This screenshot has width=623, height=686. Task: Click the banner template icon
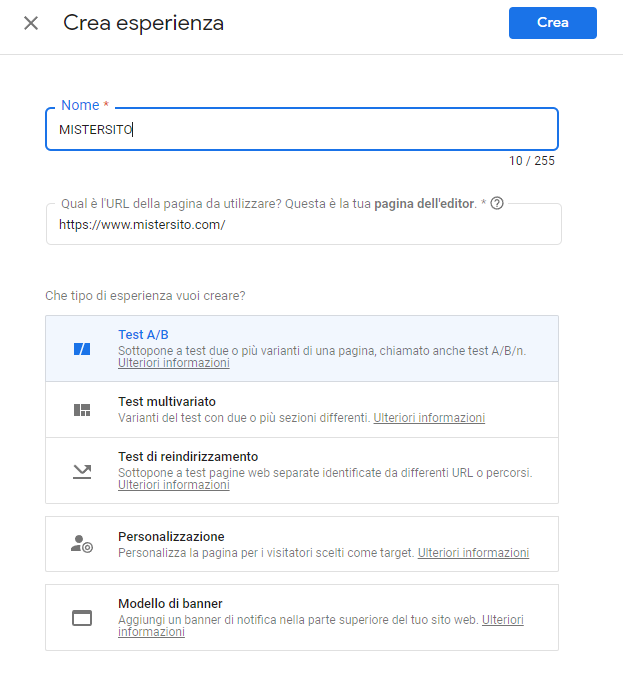pyautogui.click(x=82, y=618)
